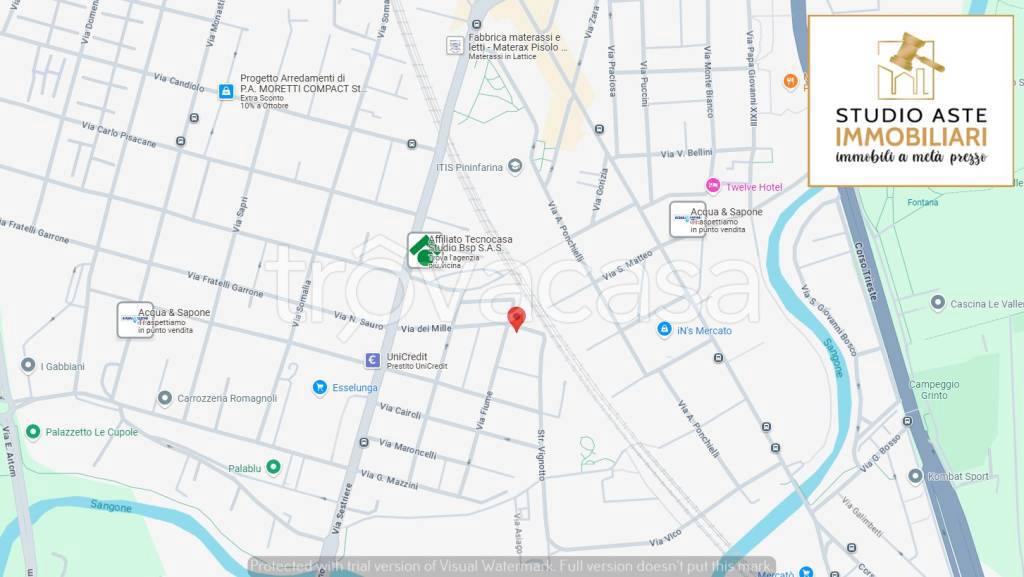Open the UniCredit bank icon
Image resolution: width=1024 pixels, height=577 pixels.
[372, 360]
